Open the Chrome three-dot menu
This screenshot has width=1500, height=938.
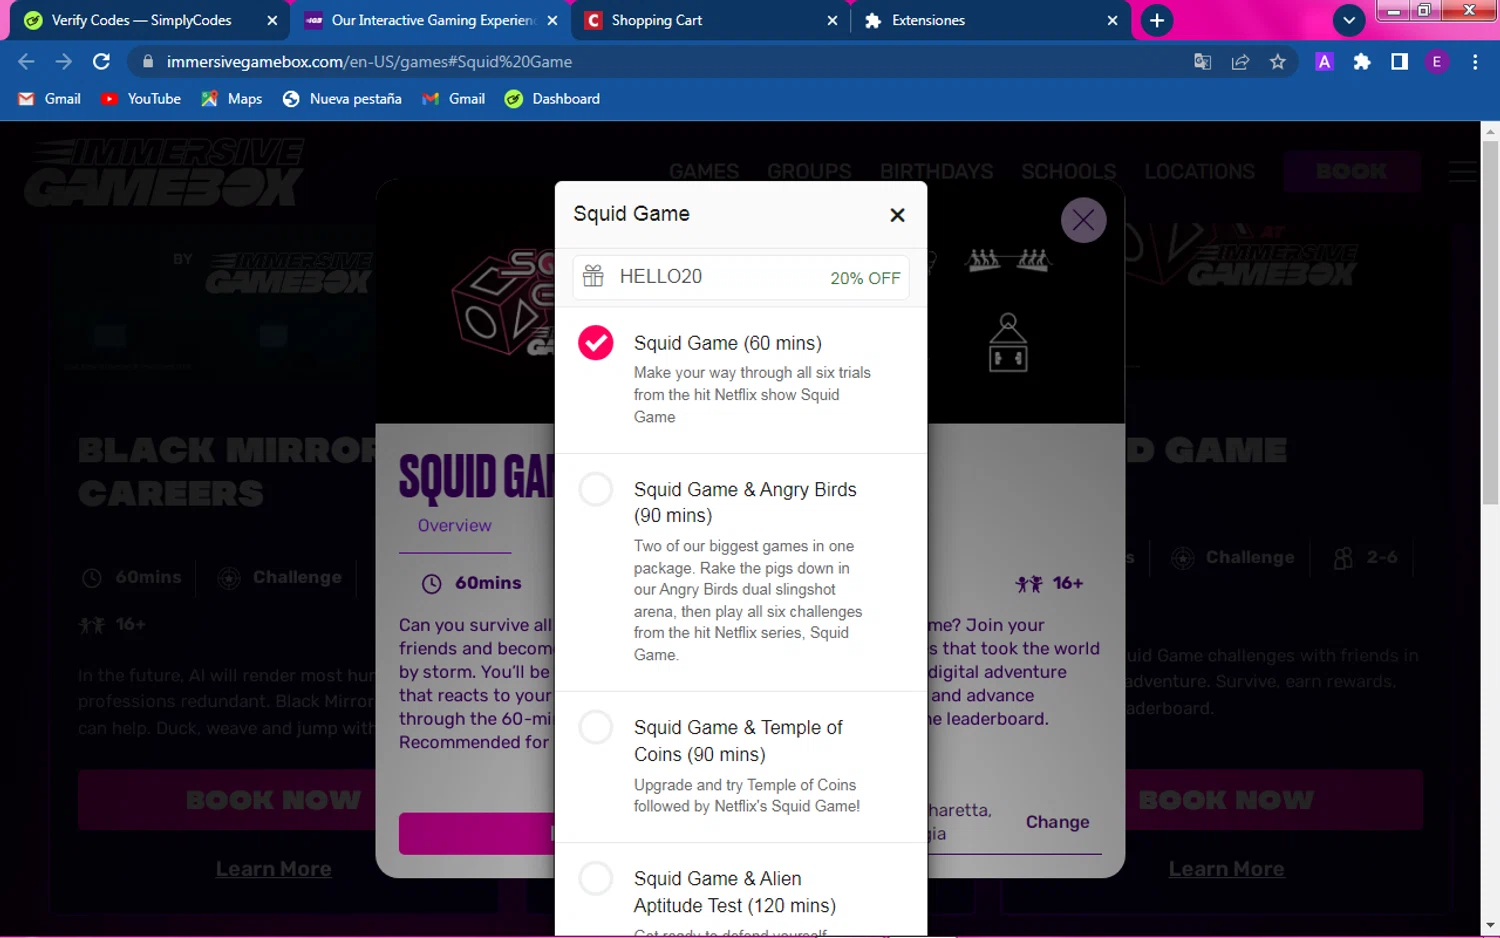tap(1475, 62)
